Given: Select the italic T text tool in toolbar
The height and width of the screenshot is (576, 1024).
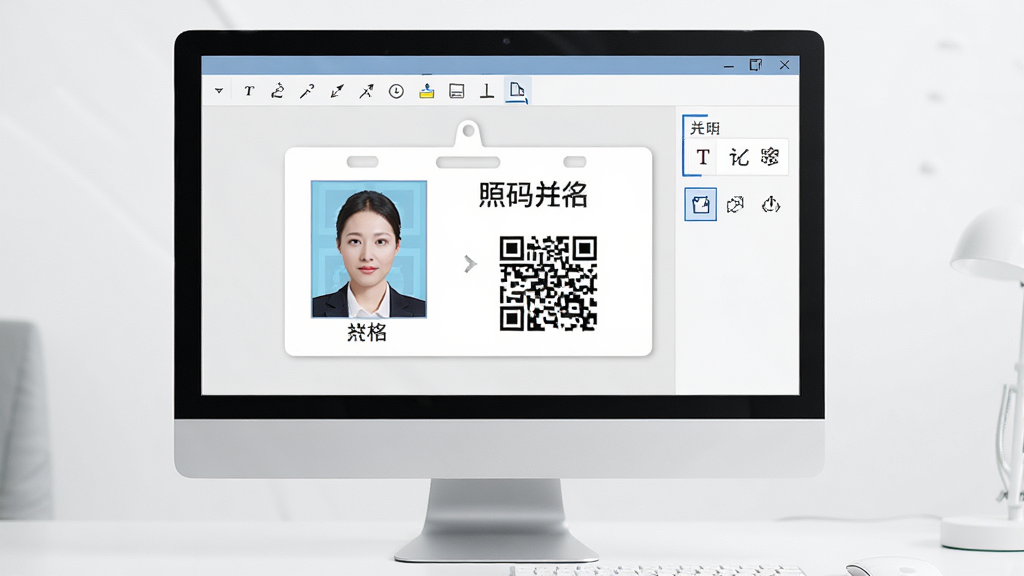Looking at the screenshot, I should [249, 91].
